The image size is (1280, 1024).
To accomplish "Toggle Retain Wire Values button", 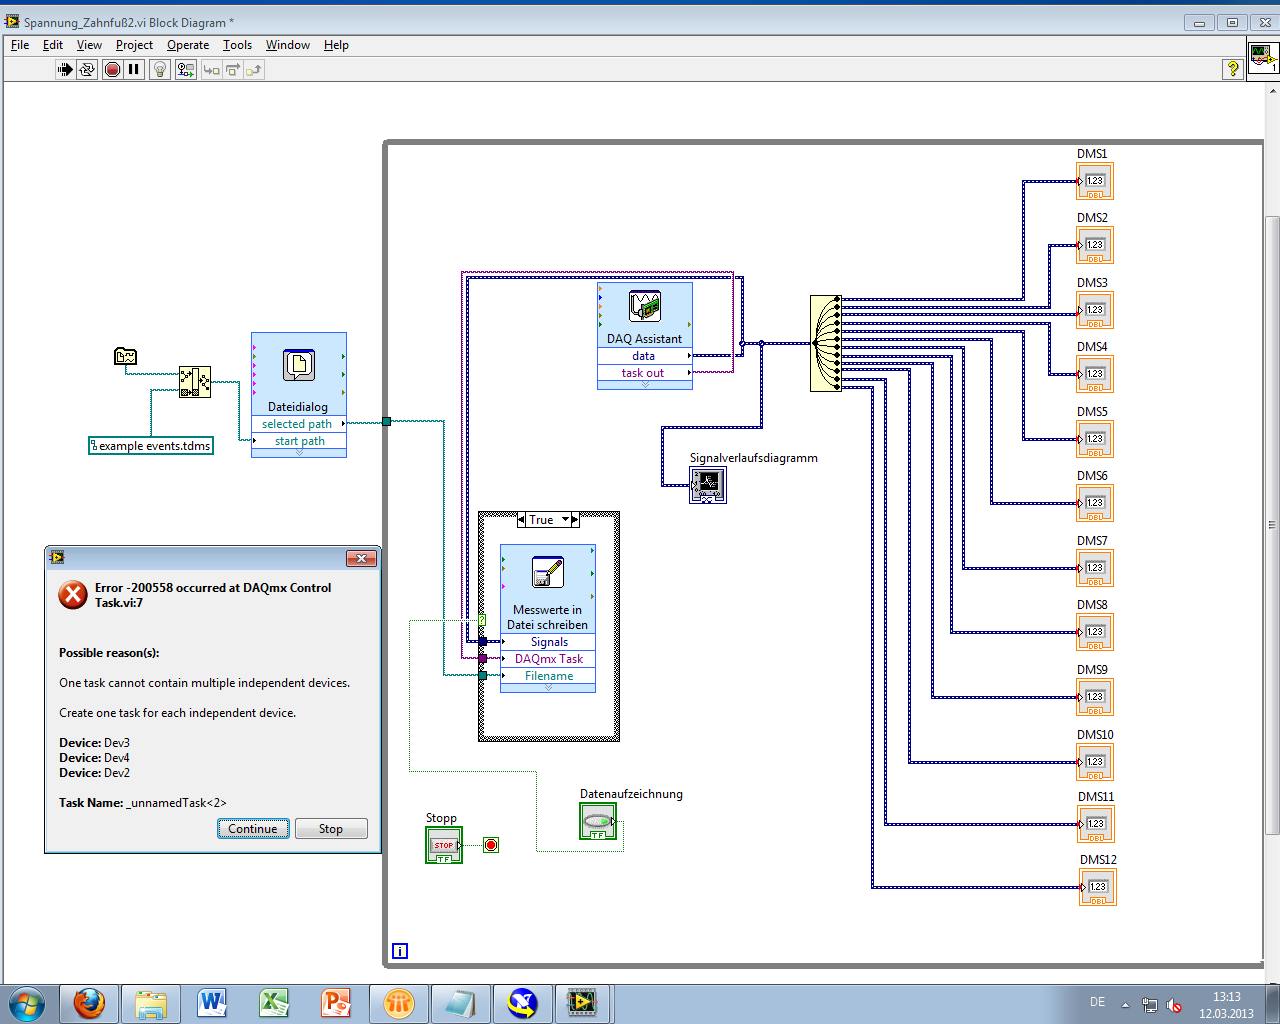I will pos(186,69).
